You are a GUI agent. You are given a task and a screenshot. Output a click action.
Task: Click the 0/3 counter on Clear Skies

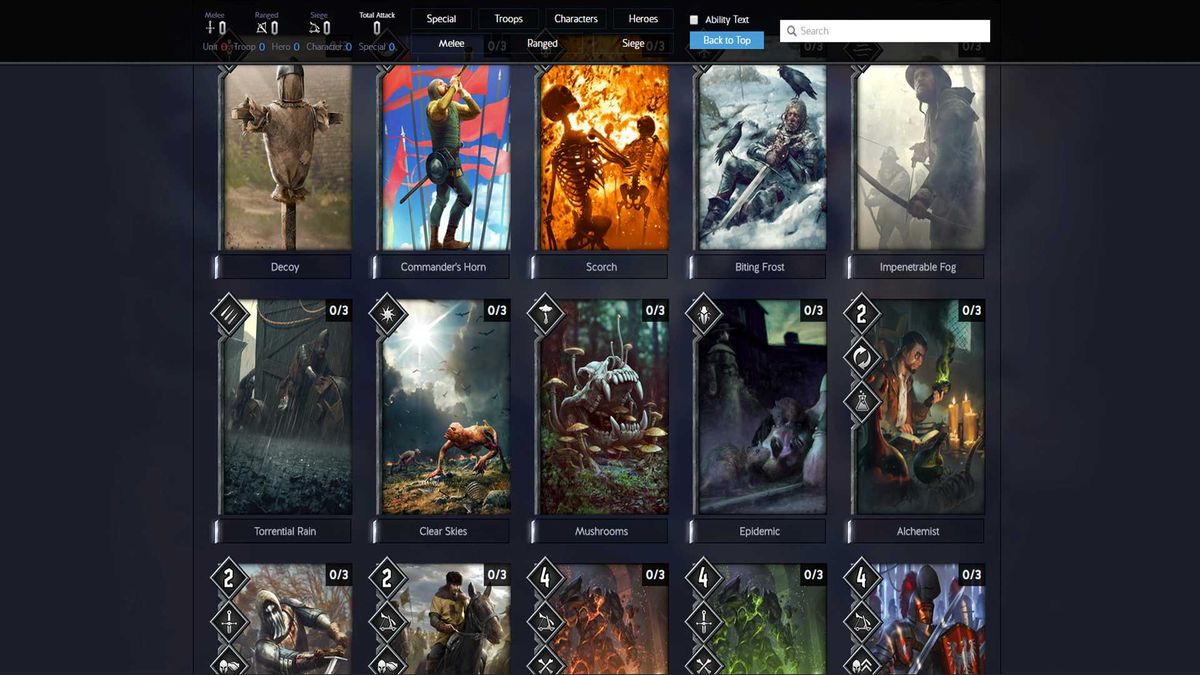click(497, 311)
